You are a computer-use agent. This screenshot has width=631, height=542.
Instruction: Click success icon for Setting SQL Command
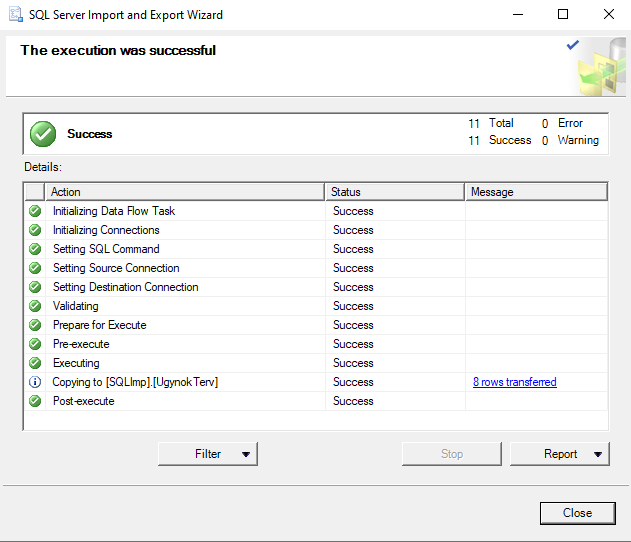(x=35, y=249)
